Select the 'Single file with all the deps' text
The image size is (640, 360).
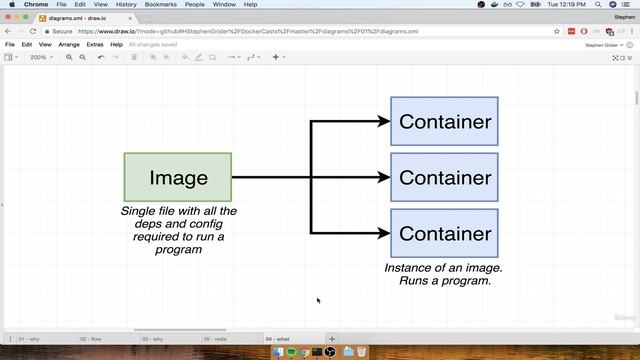(x=178, y=230)
